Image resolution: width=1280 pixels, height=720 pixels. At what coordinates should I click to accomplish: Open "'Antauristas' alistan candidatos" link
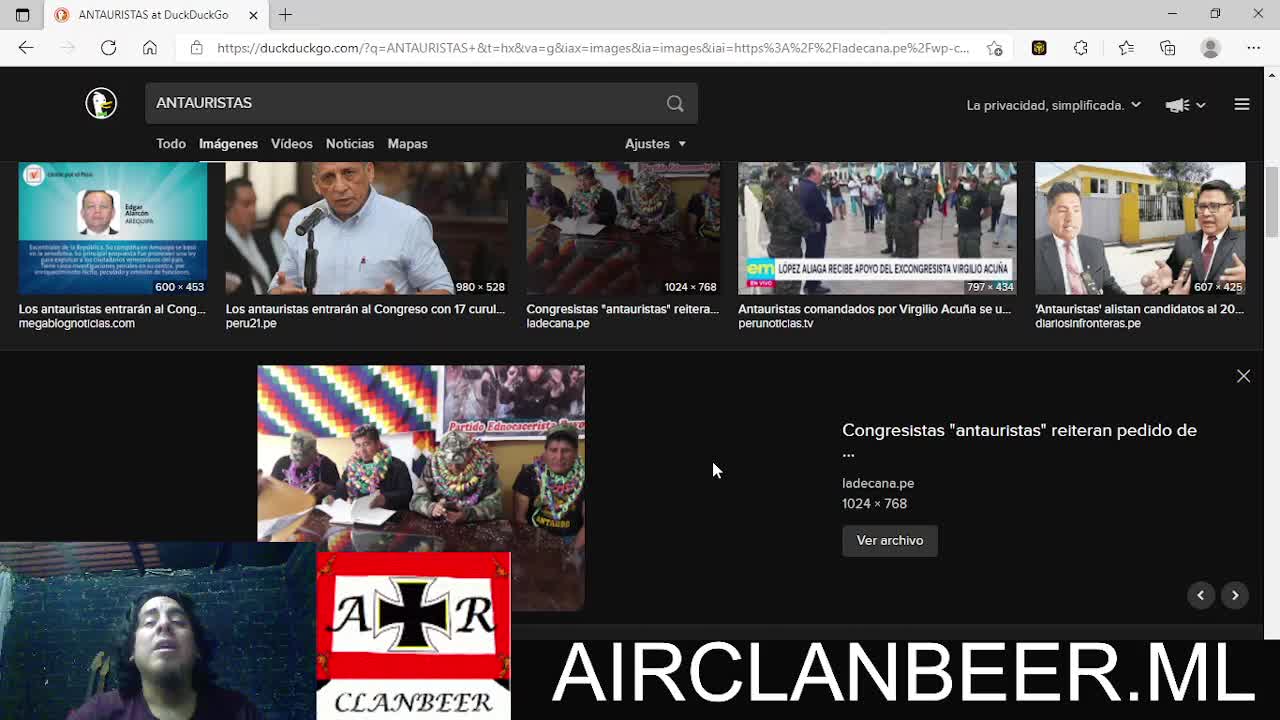1139,309
